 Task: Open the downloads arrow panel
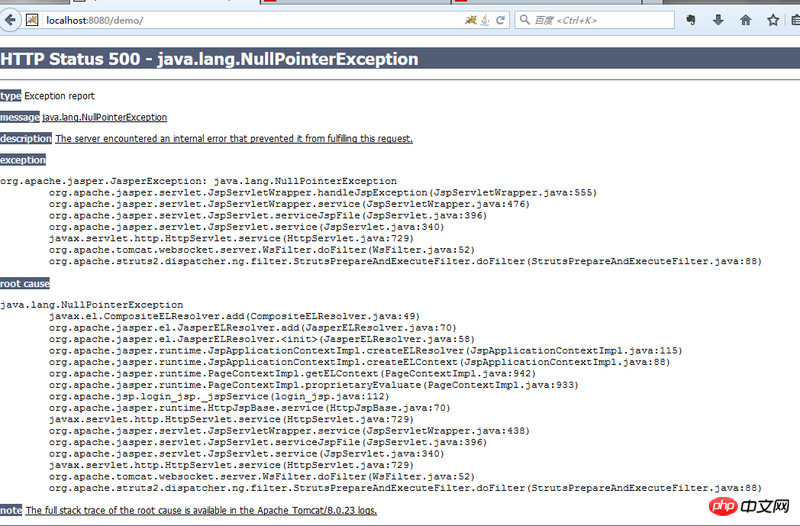pyautogui.click(x=718, y=20)
